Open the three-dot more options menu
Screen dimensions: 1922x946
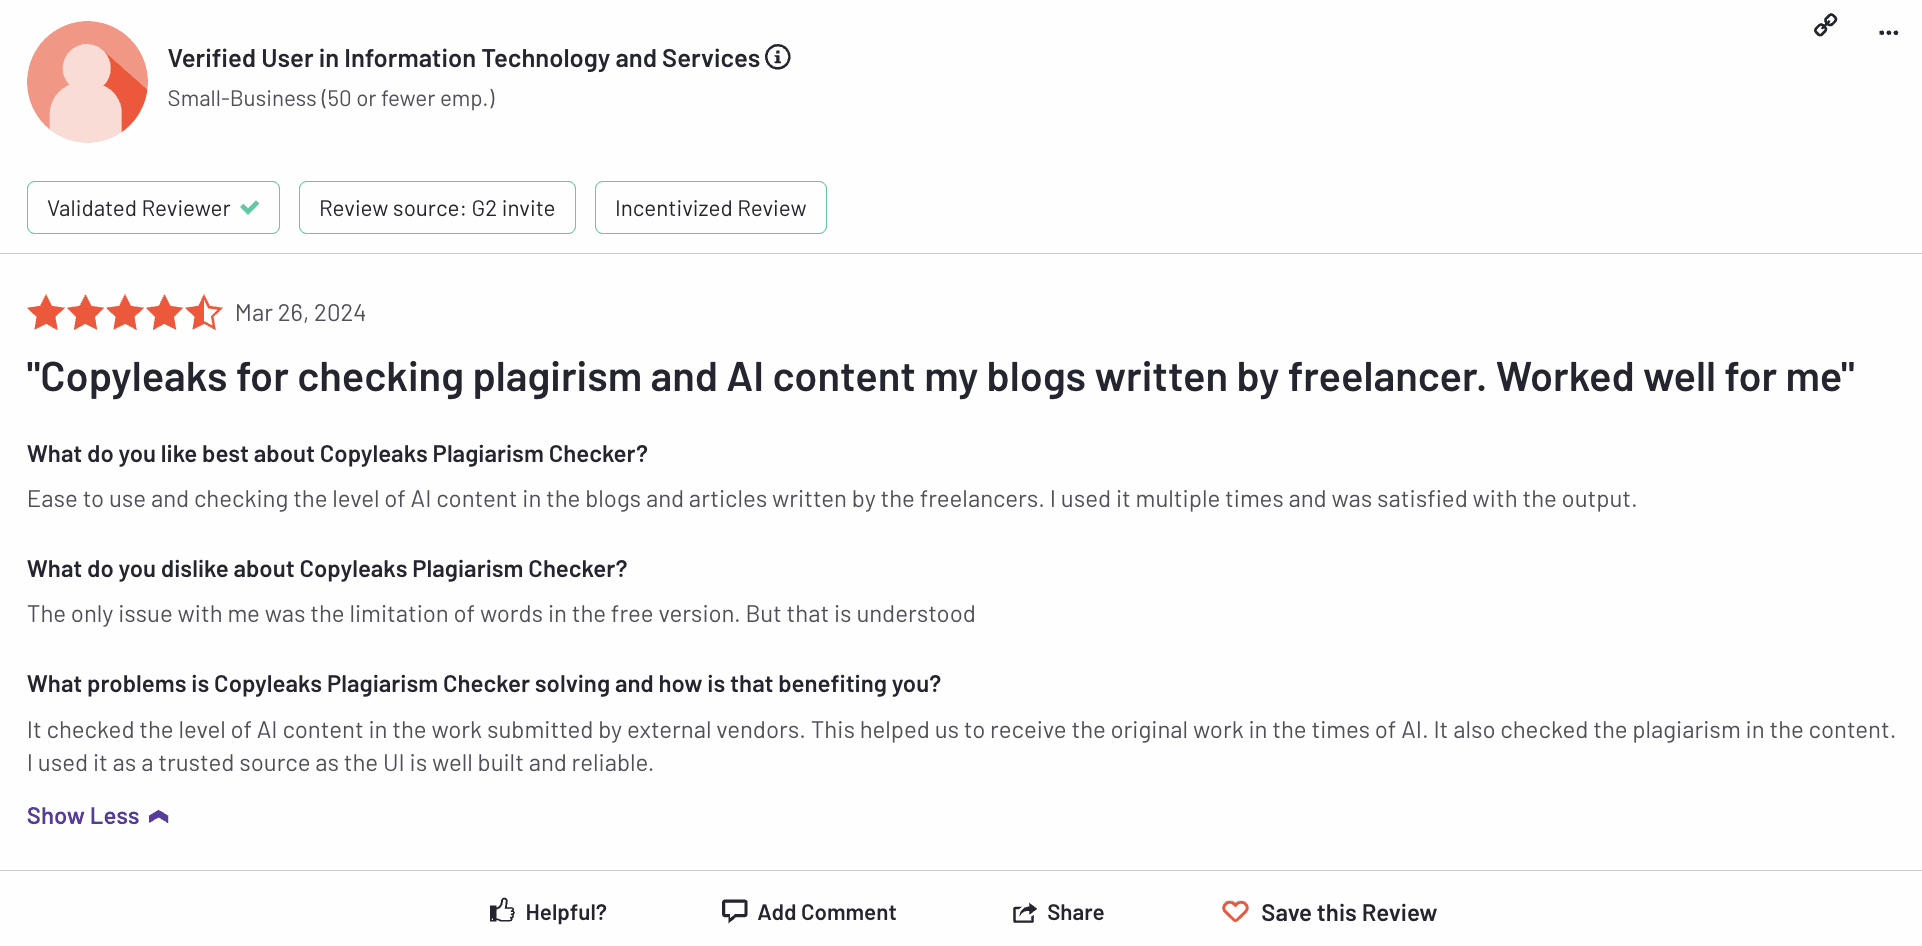(1888, 33)
